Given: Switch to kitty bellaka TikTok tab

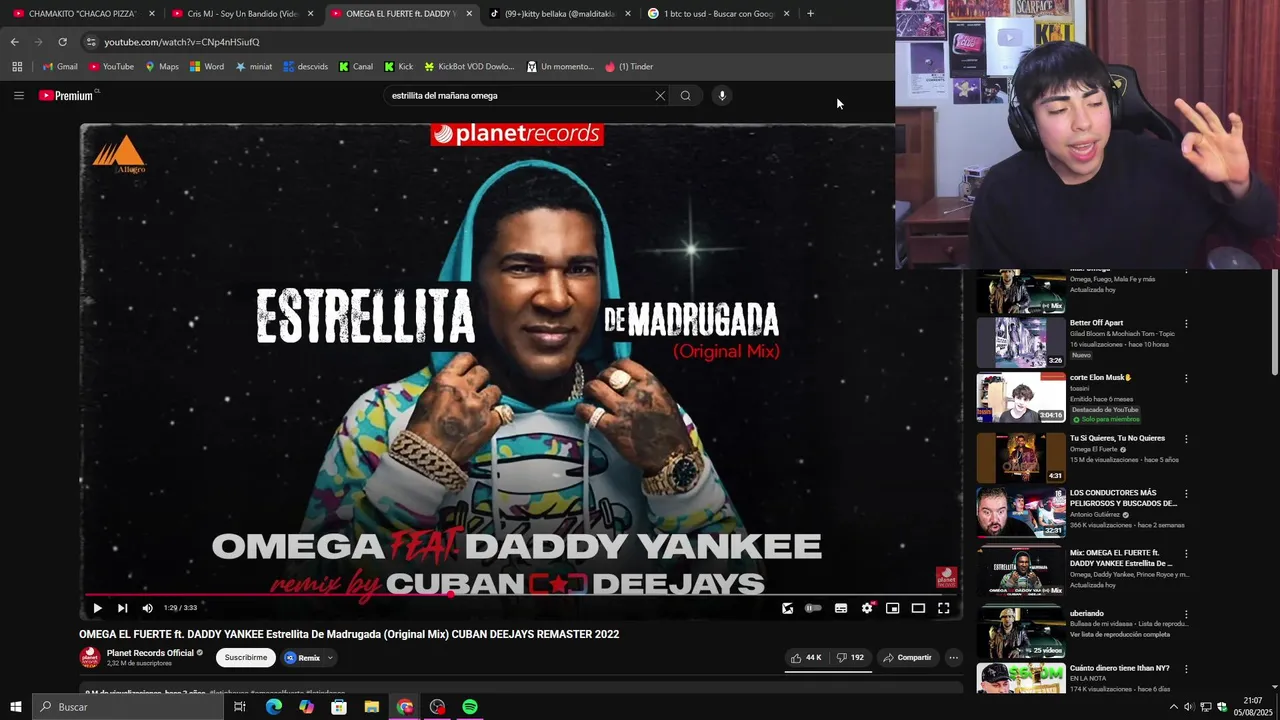Looking at the screenshot, I should tap(560, 14).
